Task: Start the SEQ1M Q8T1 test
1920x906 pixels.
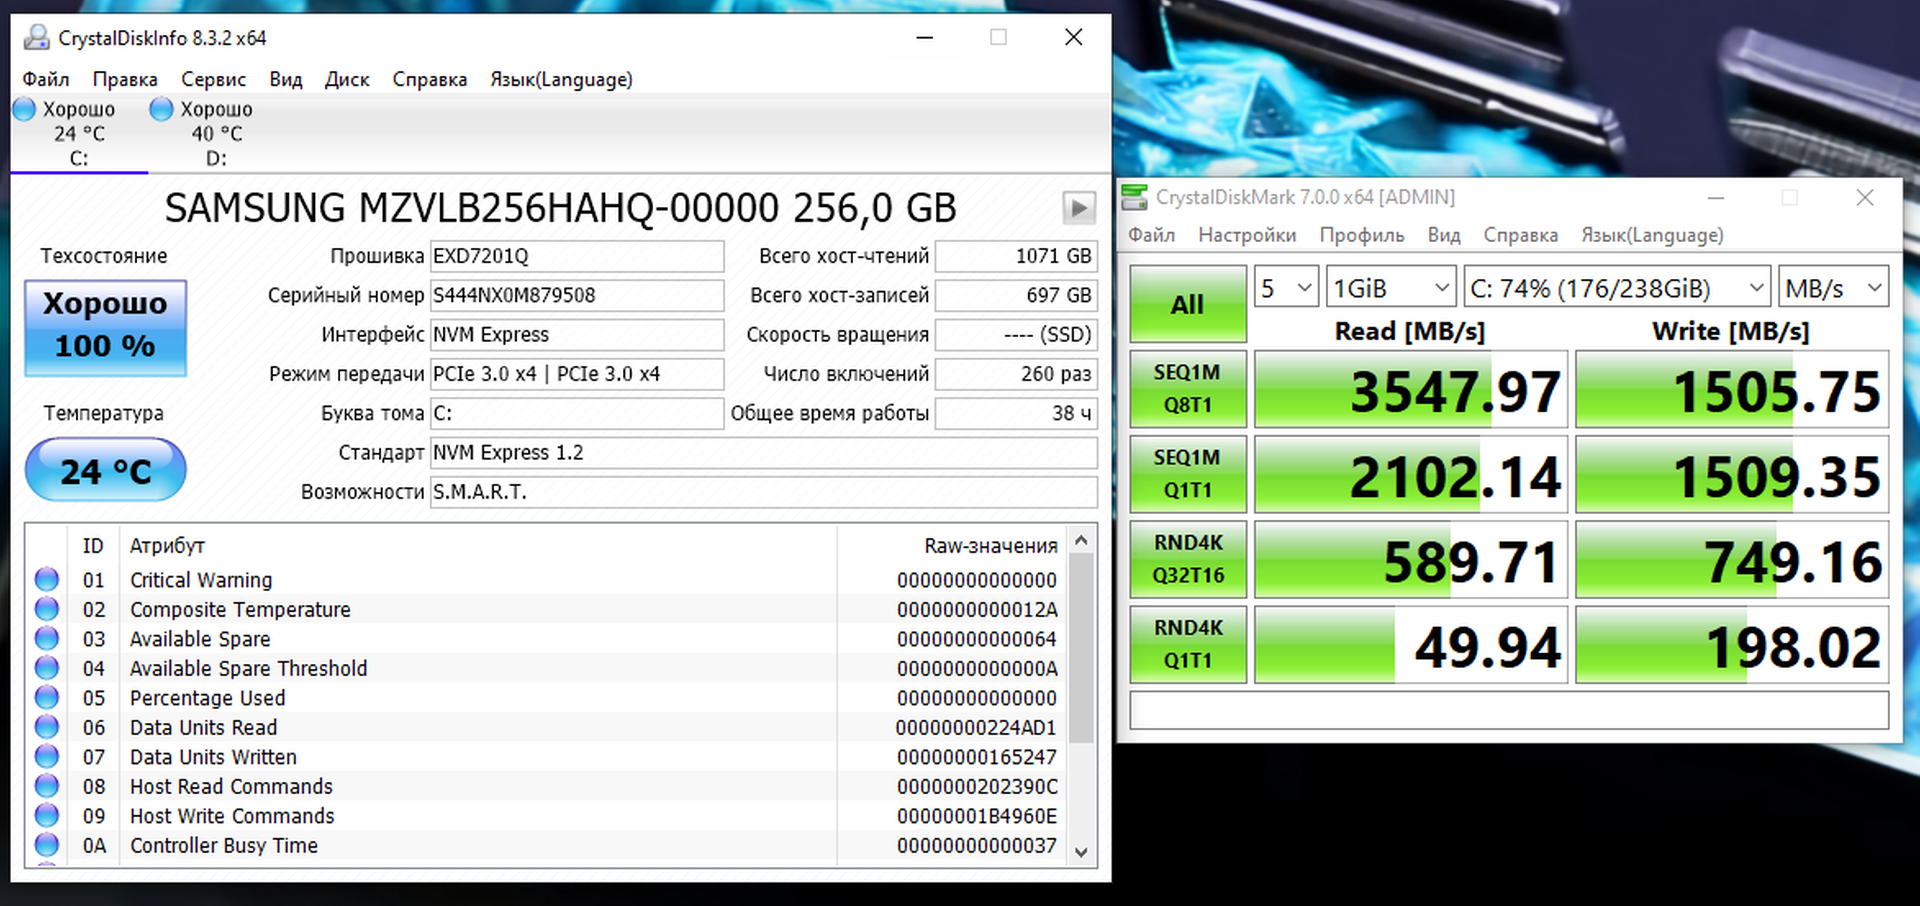Action: [1188, 389]
